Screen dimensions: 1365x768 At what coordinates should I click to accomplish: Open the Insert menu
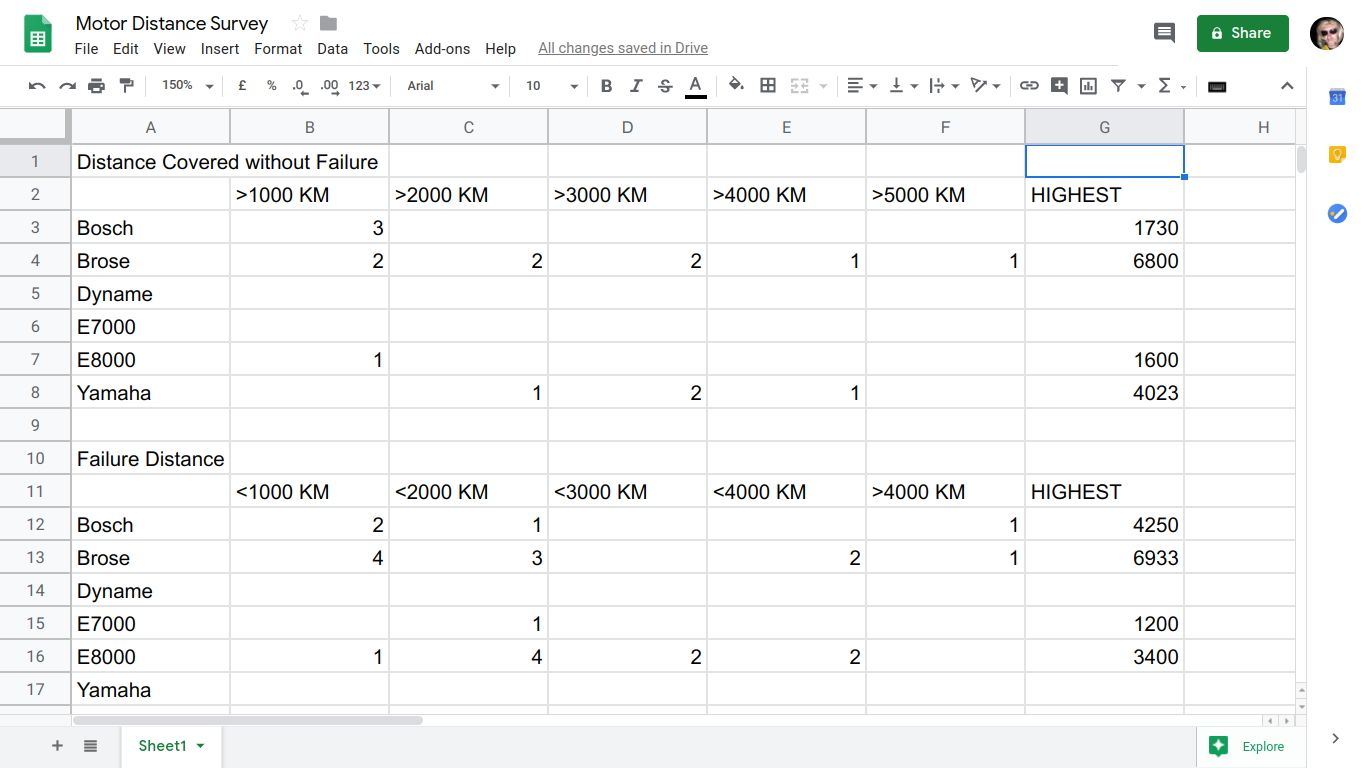tap(220, 48)
